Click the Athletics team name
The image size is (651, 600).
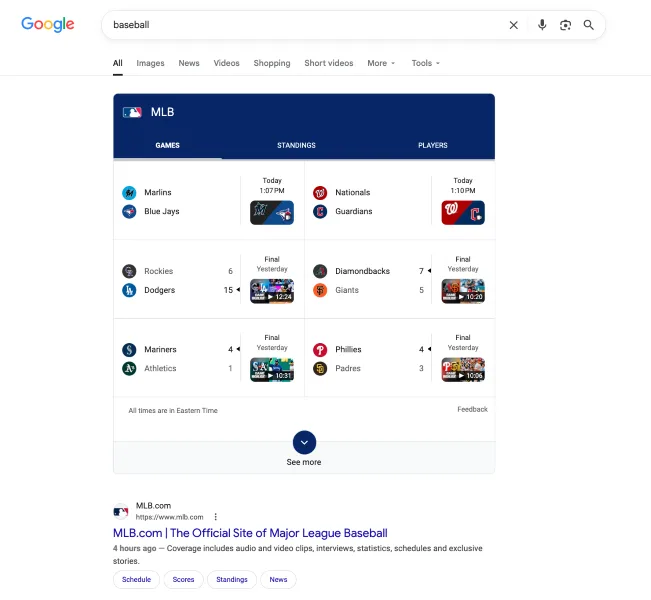pyautogui.click(x=160, y=368)
